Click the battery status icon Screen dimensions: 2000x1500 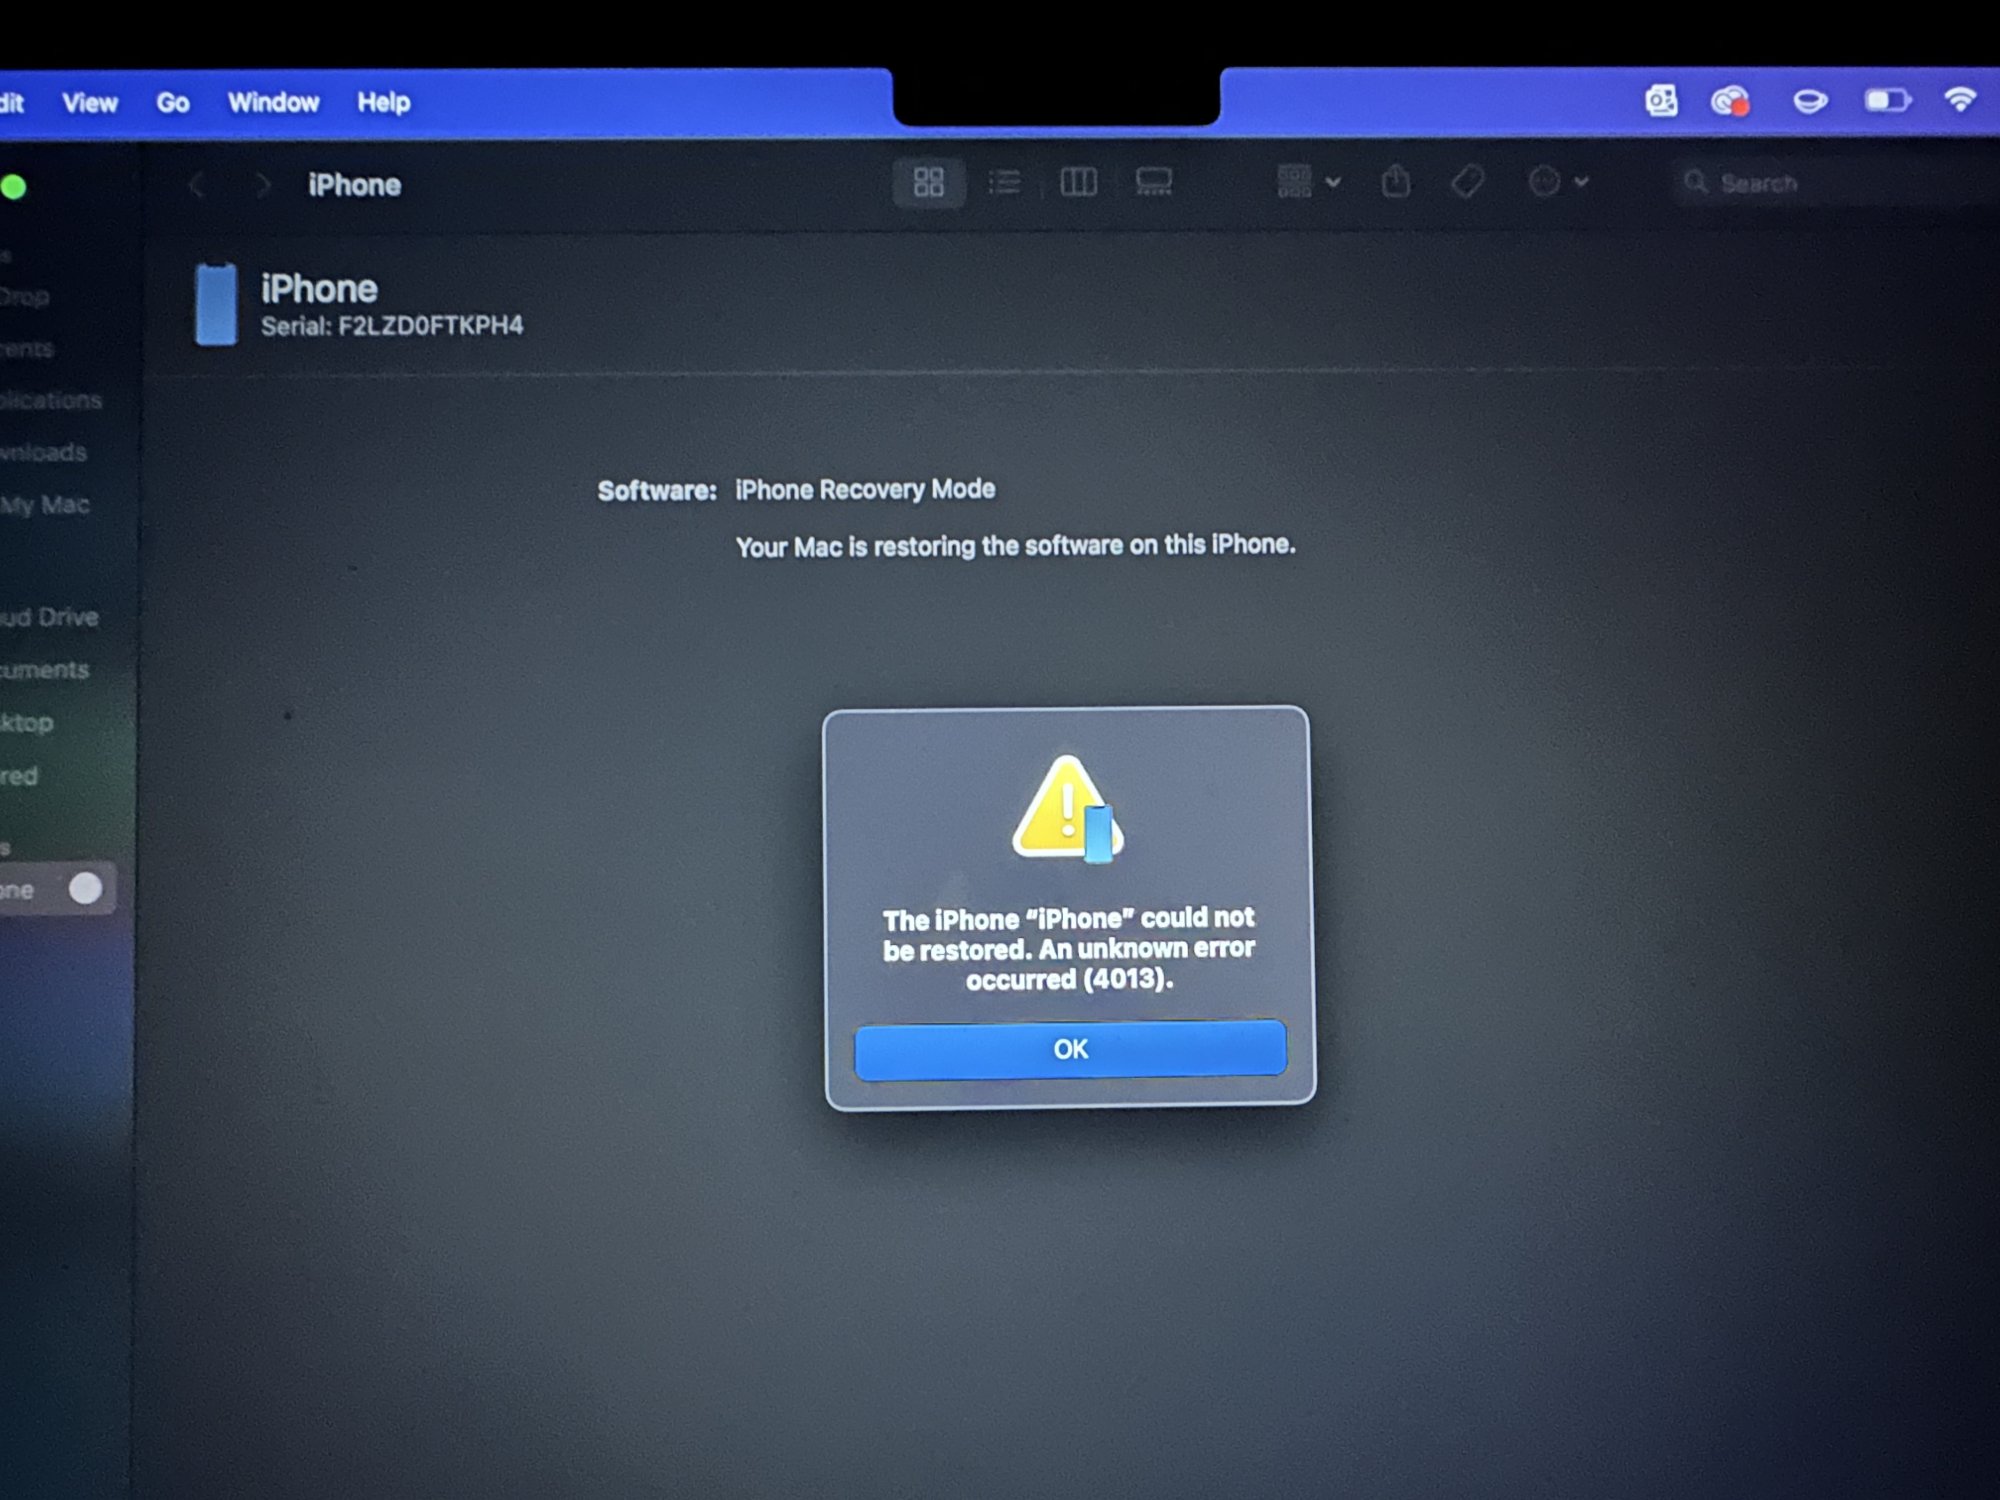coord(1887,100)
